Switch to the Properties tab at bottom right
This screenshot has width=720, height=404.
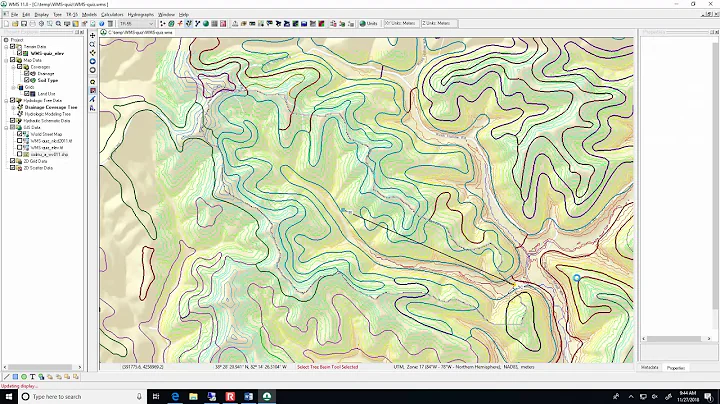click(675, 368)
